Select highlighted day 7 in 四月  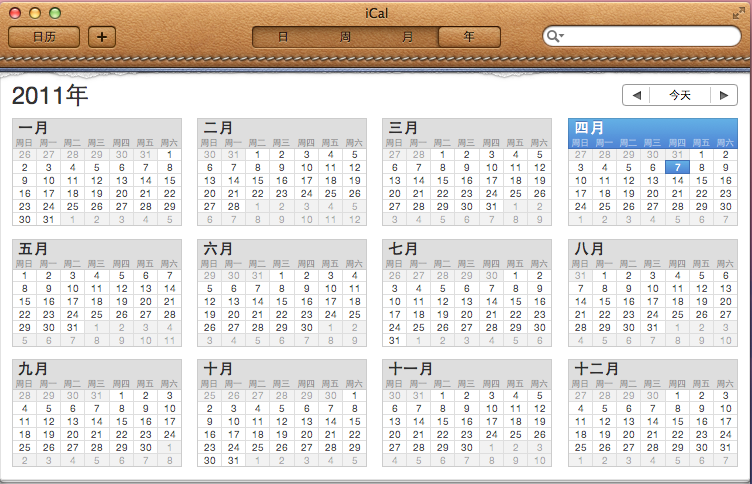point(677,167)
